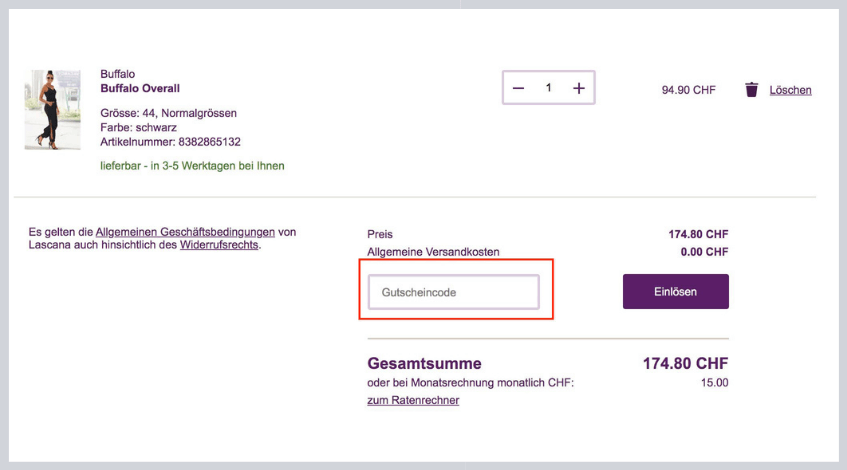Click the trash icon beside Löschen
The height and width of the screenshot is (470, 847).
coord(751,89)
